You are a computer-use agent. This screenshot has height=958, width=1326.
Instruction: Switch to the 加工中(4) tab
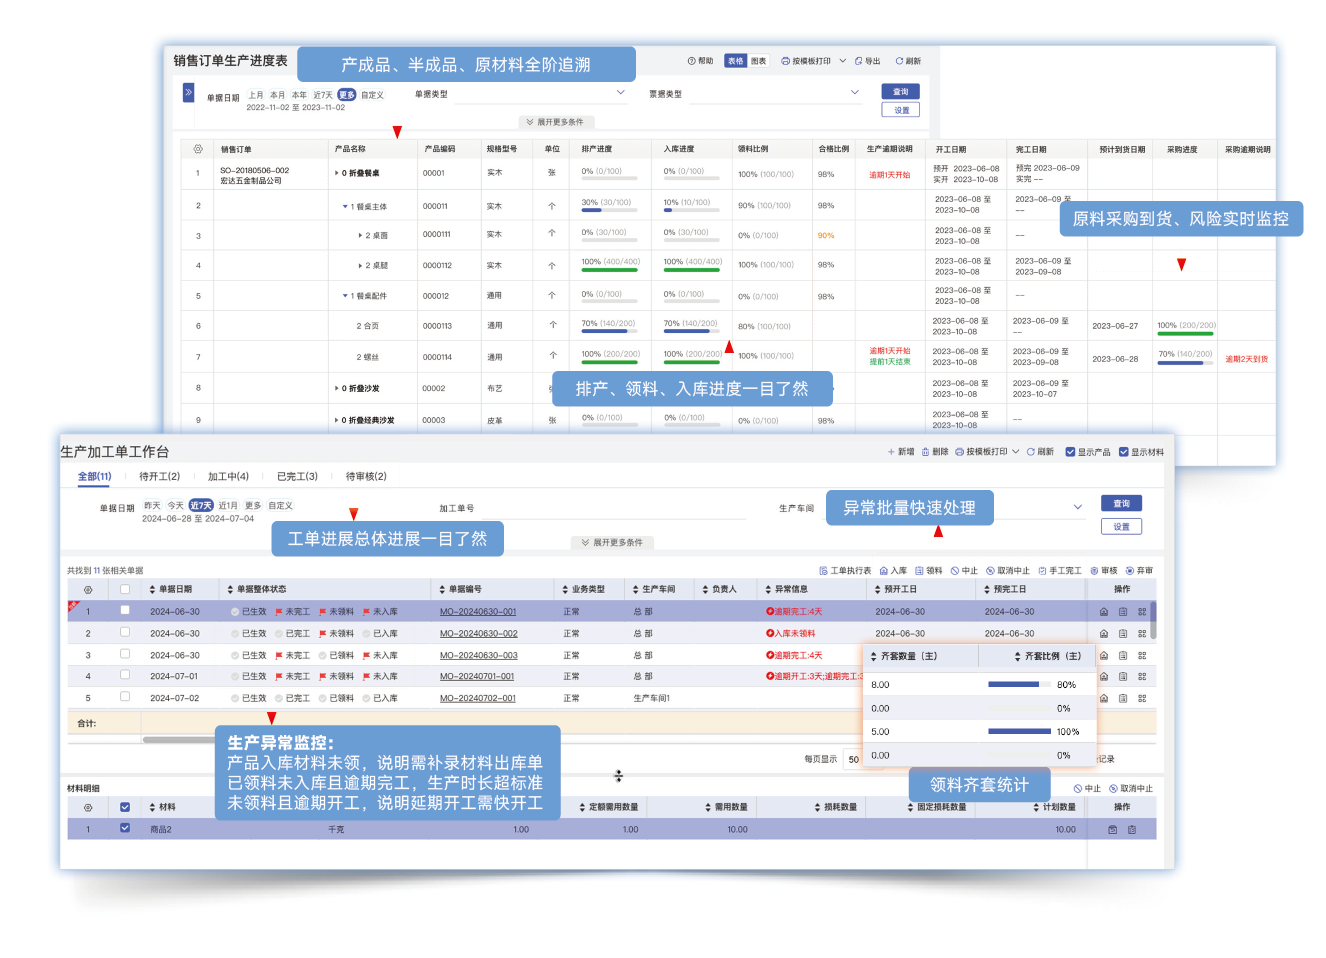pyautogui.click(x=228, y=476)
